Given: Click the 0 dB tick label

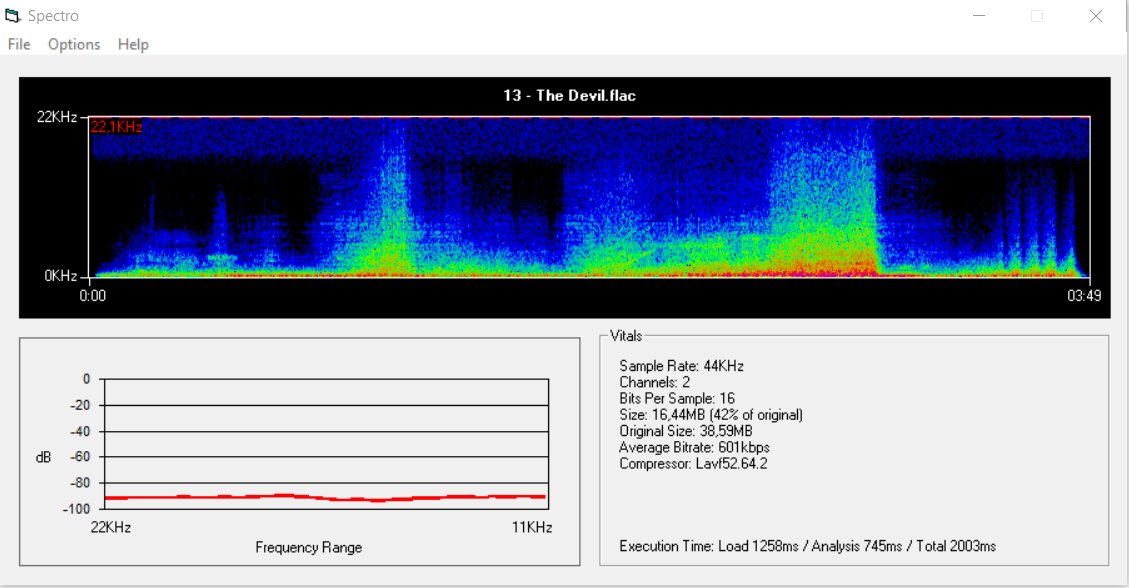Looking at the screenshot, I should point(86,379).
